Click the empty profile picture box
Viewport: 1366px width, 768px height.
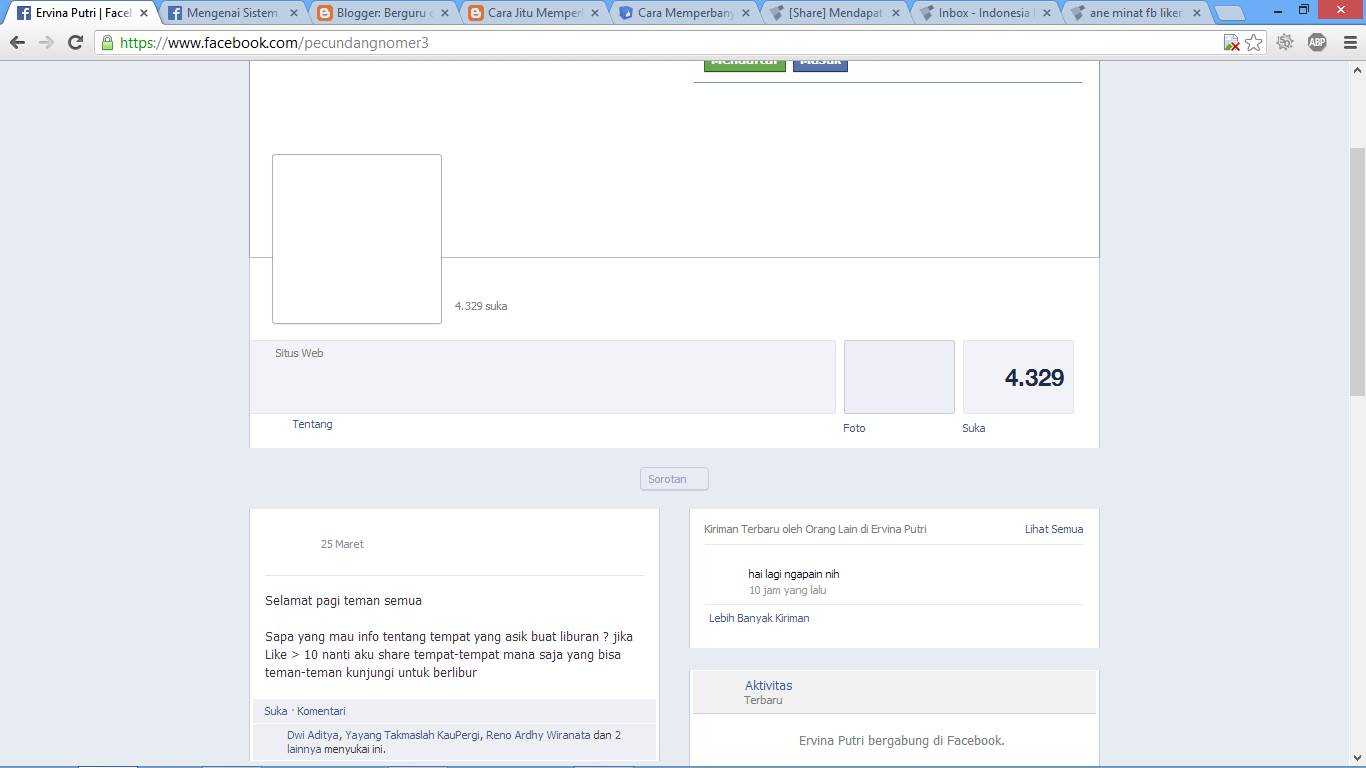point(357,239)
